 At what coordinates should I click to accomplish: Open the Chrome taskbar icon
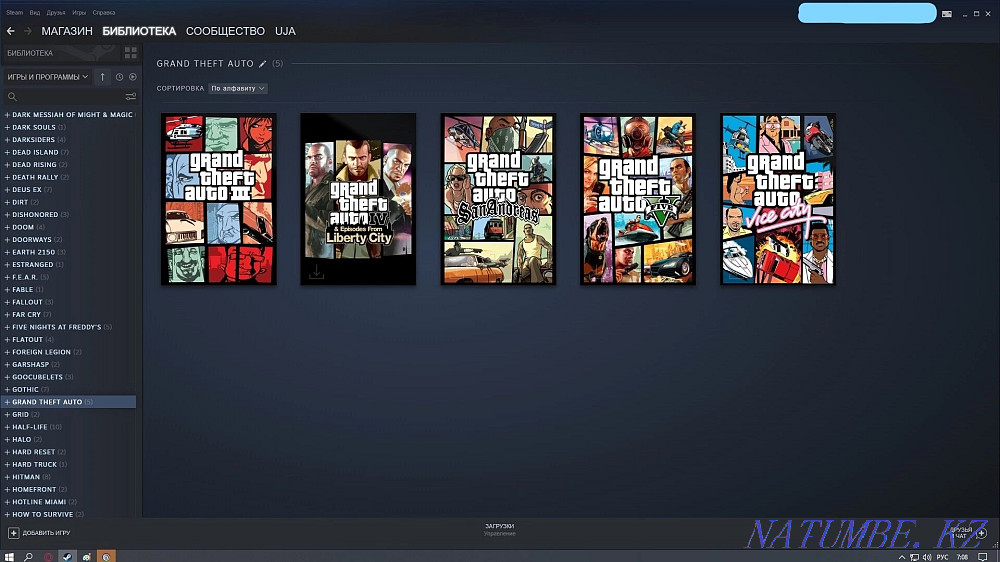(107, 557)
